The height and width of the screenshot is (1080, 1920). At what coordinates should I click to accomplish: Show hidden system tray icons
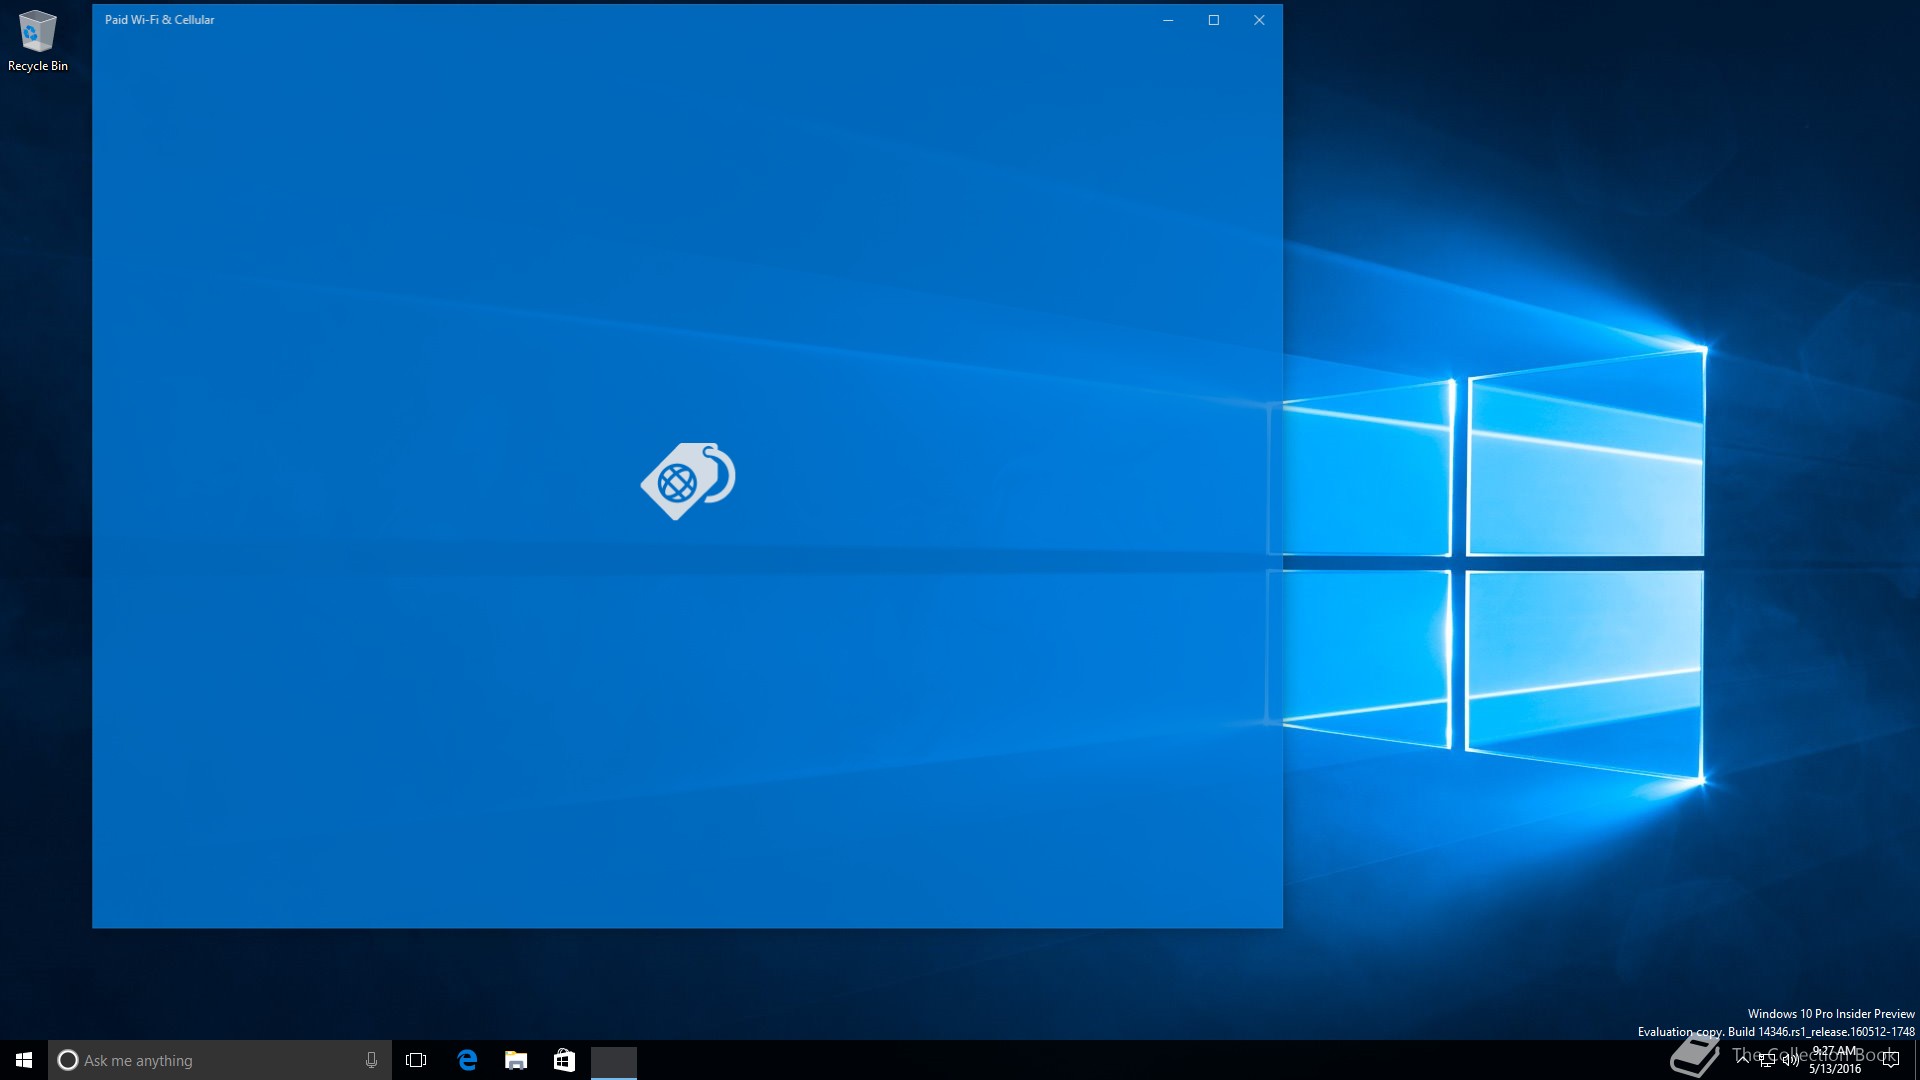click(x=1743, y=1060)
